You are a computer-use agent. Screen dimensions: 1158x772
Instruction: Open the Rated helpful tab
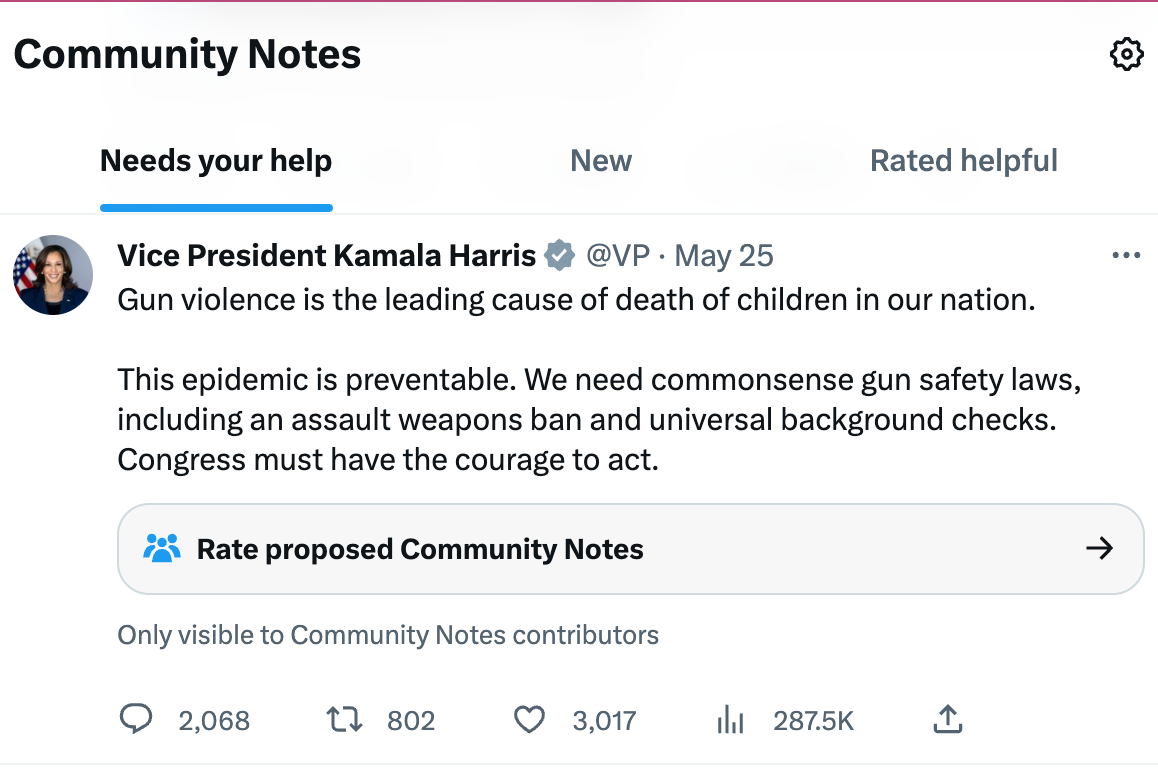(x=963, y=160)
